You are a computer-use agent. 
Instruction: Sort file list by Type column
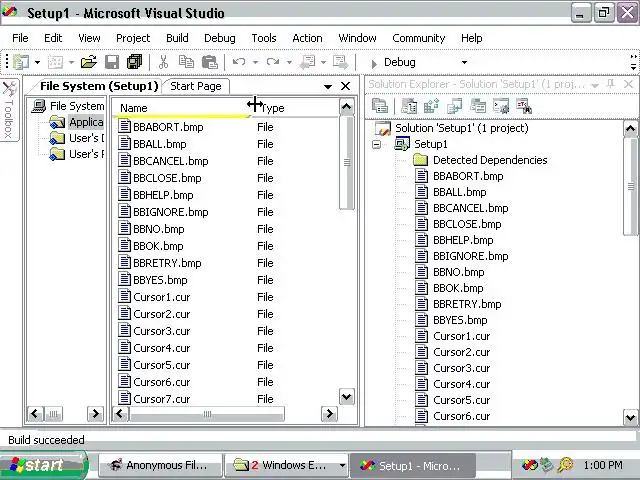[x=297, y=108]
